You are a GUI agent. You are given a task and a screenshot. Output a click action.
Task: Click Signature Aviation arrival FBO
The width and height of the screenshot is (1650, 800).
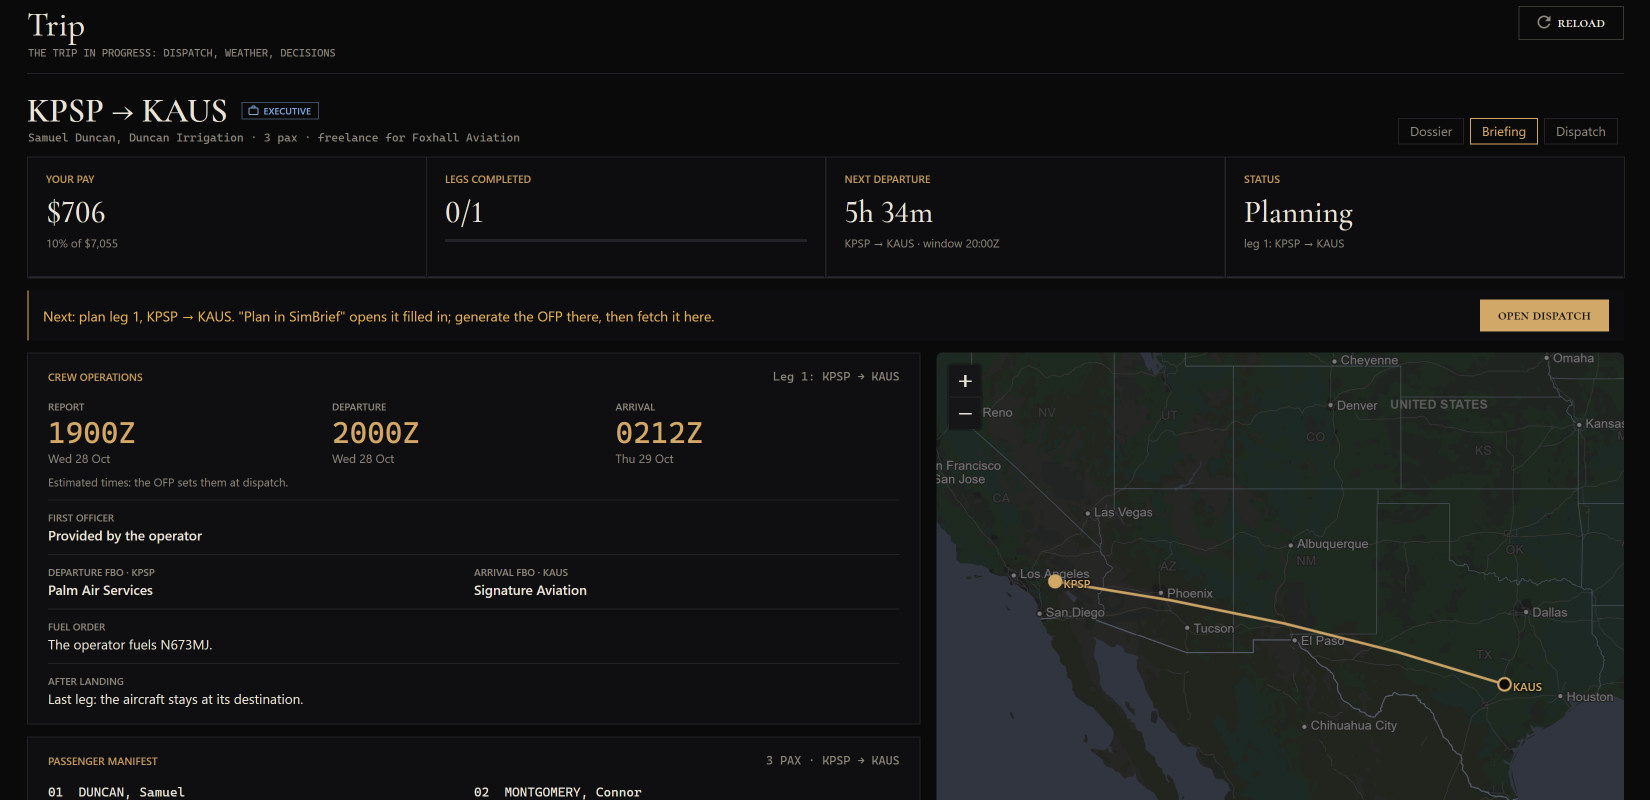[530, 591]
